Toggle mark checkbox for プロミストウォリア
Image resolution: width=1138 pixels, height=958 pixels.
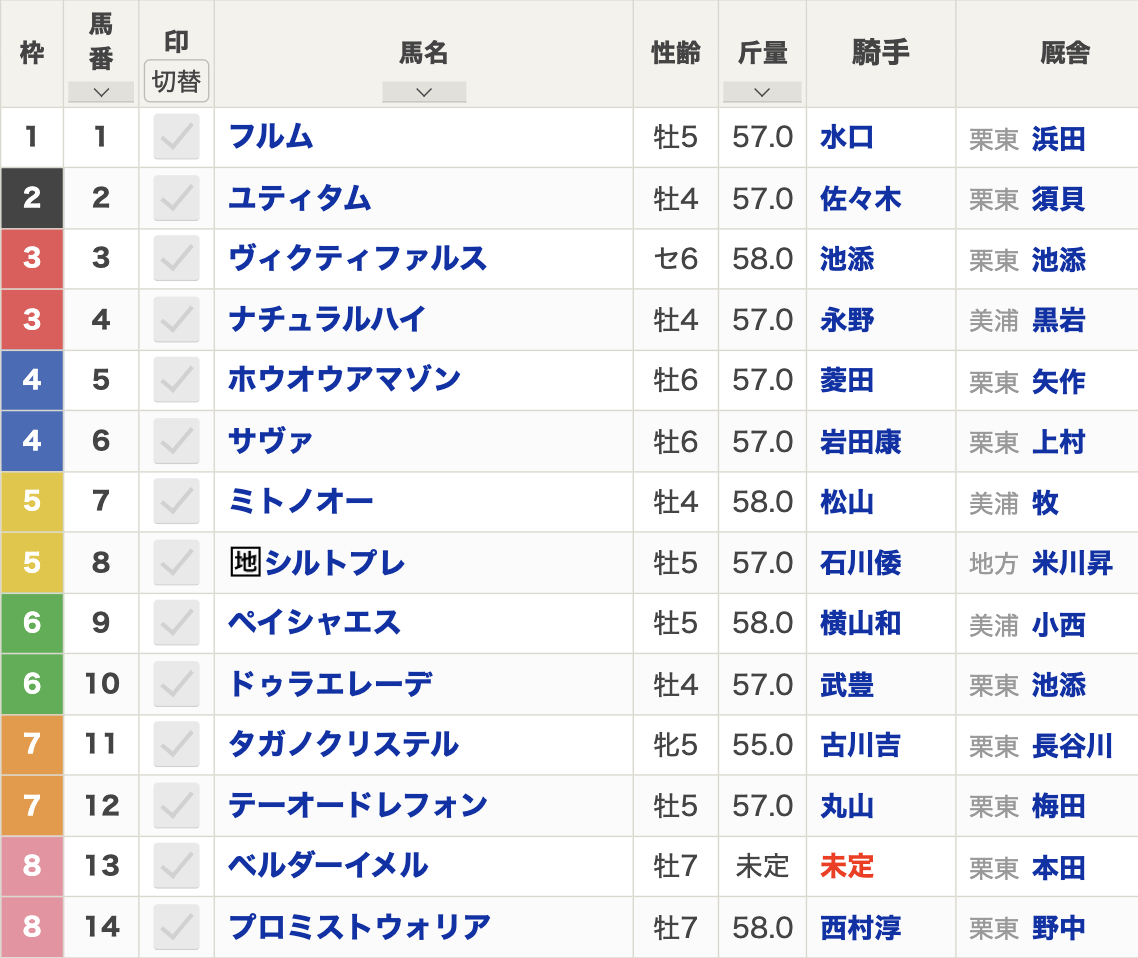click(x=176, y=928)
